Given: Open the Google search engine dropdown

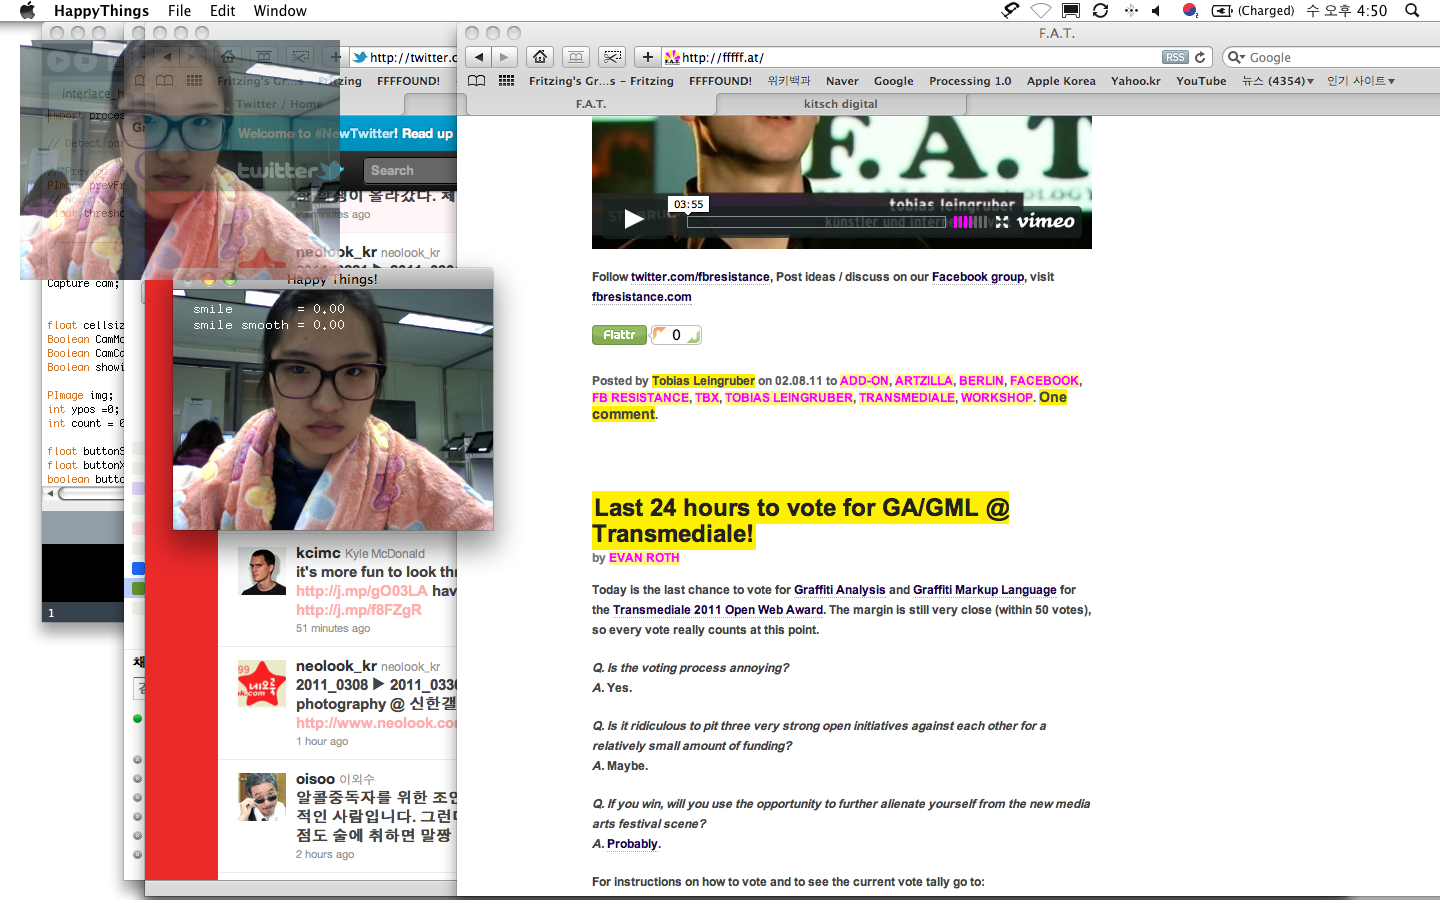Looking at the screenshot, I should point(1236,57).
